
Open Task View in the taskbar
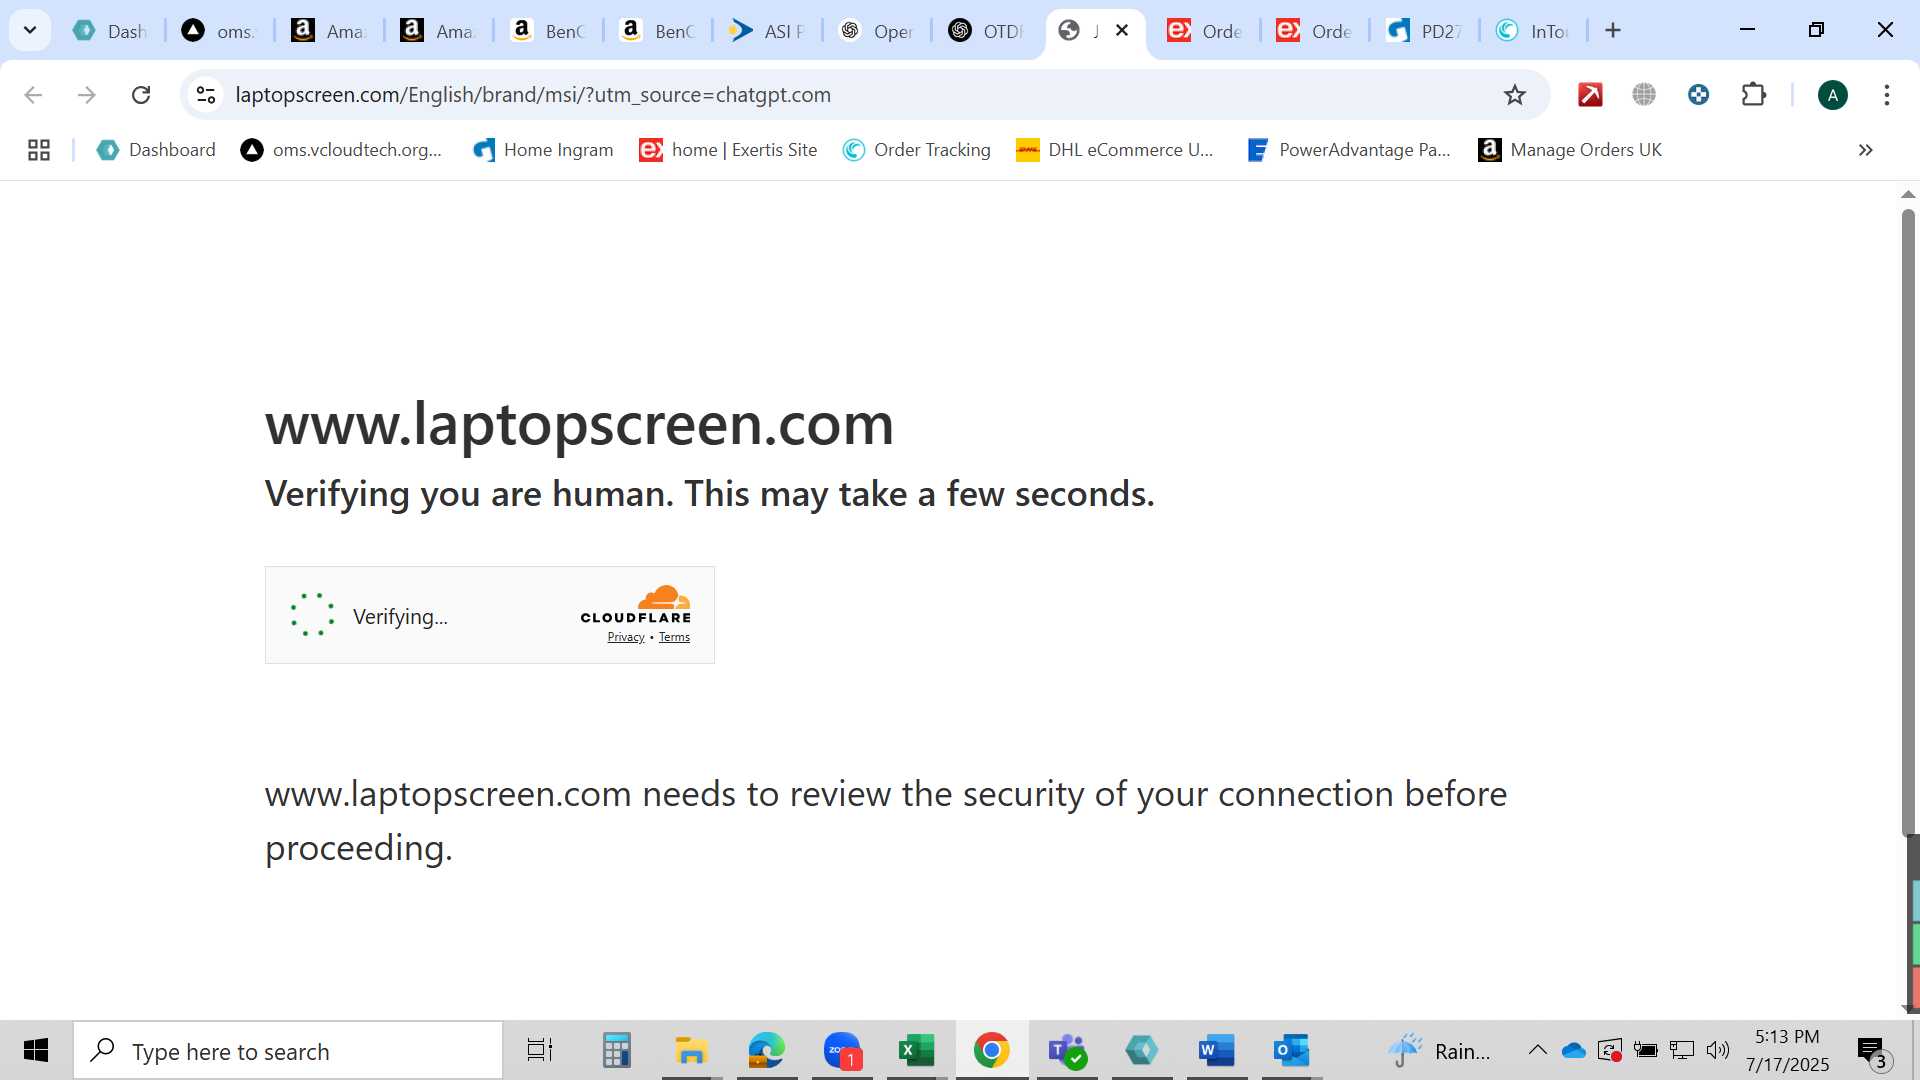[x=540, y=1050]
